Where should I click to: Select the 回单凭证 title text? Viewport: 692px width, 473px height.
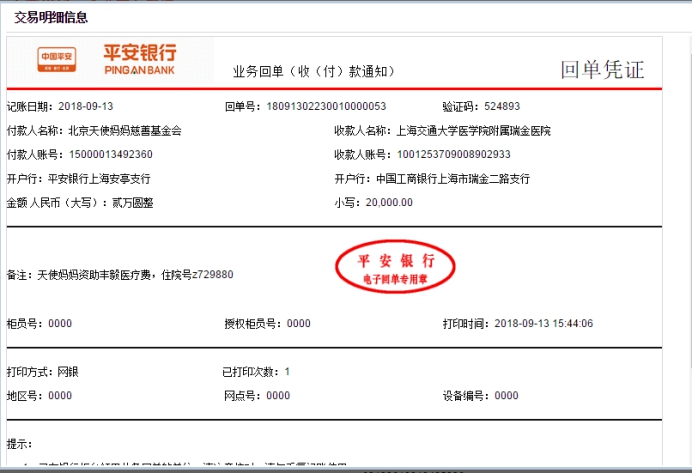(602, 70)
